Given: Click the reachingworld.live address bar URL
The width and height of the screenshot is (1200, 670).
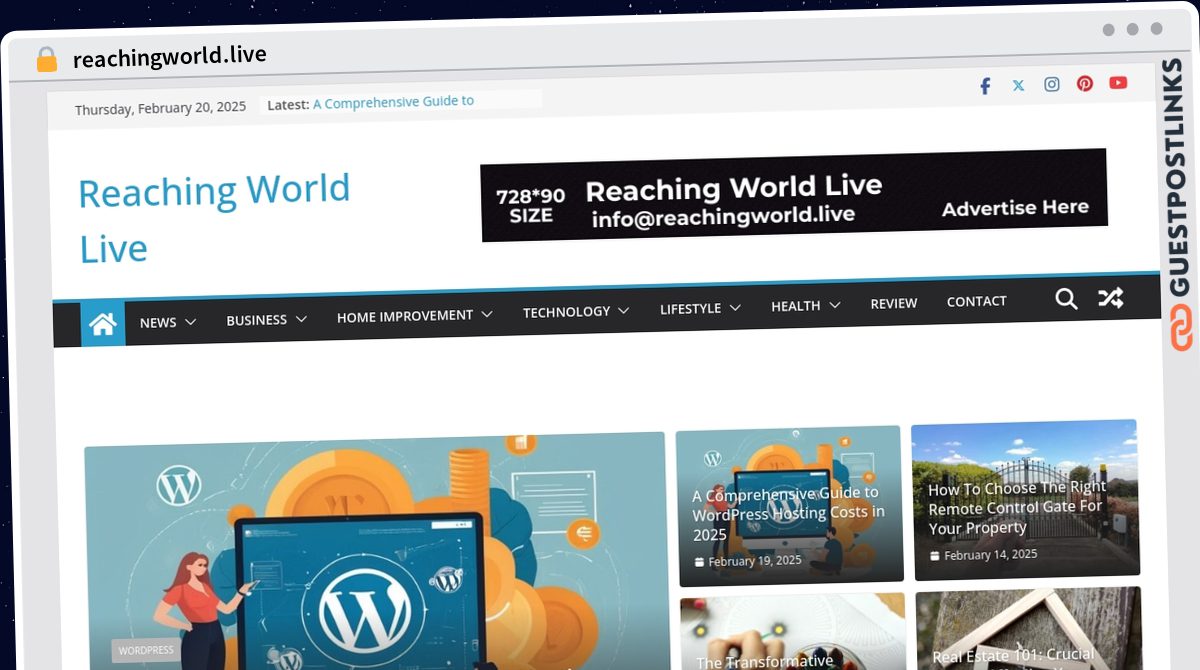Looking at the screenshot, I should [x=170, y=56].
